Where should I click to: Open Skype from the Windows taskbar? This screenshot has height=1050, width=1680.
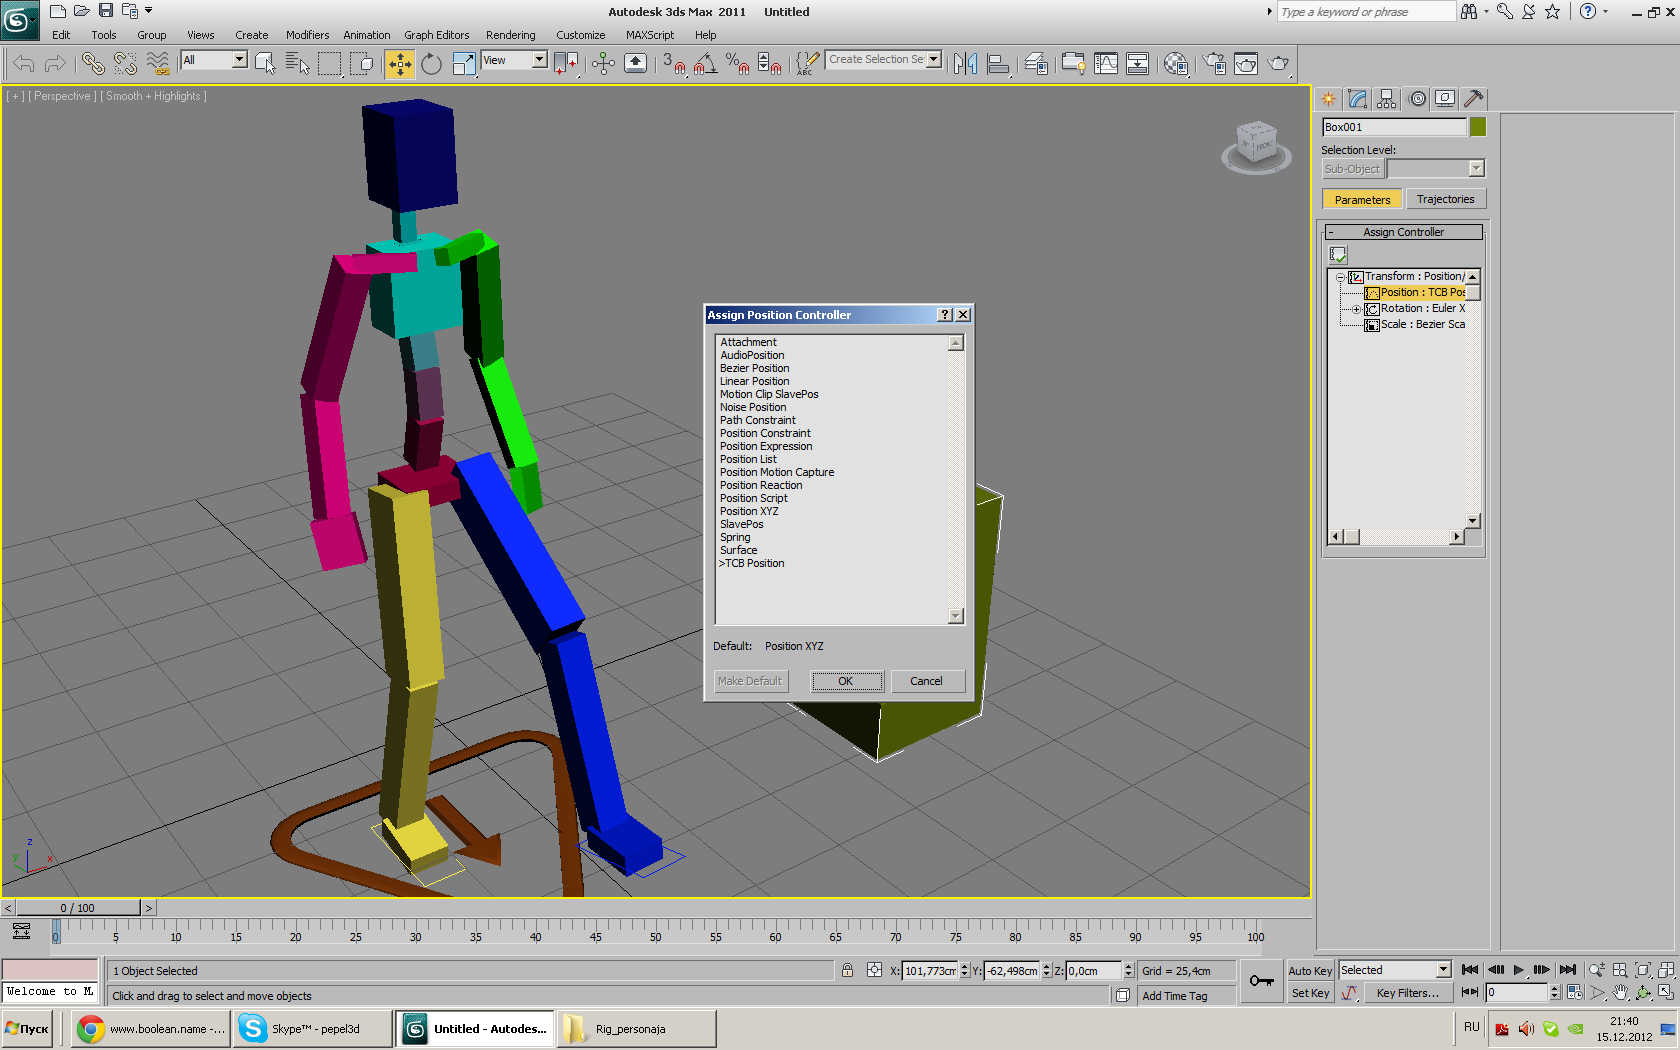[x=312, y=1028]
